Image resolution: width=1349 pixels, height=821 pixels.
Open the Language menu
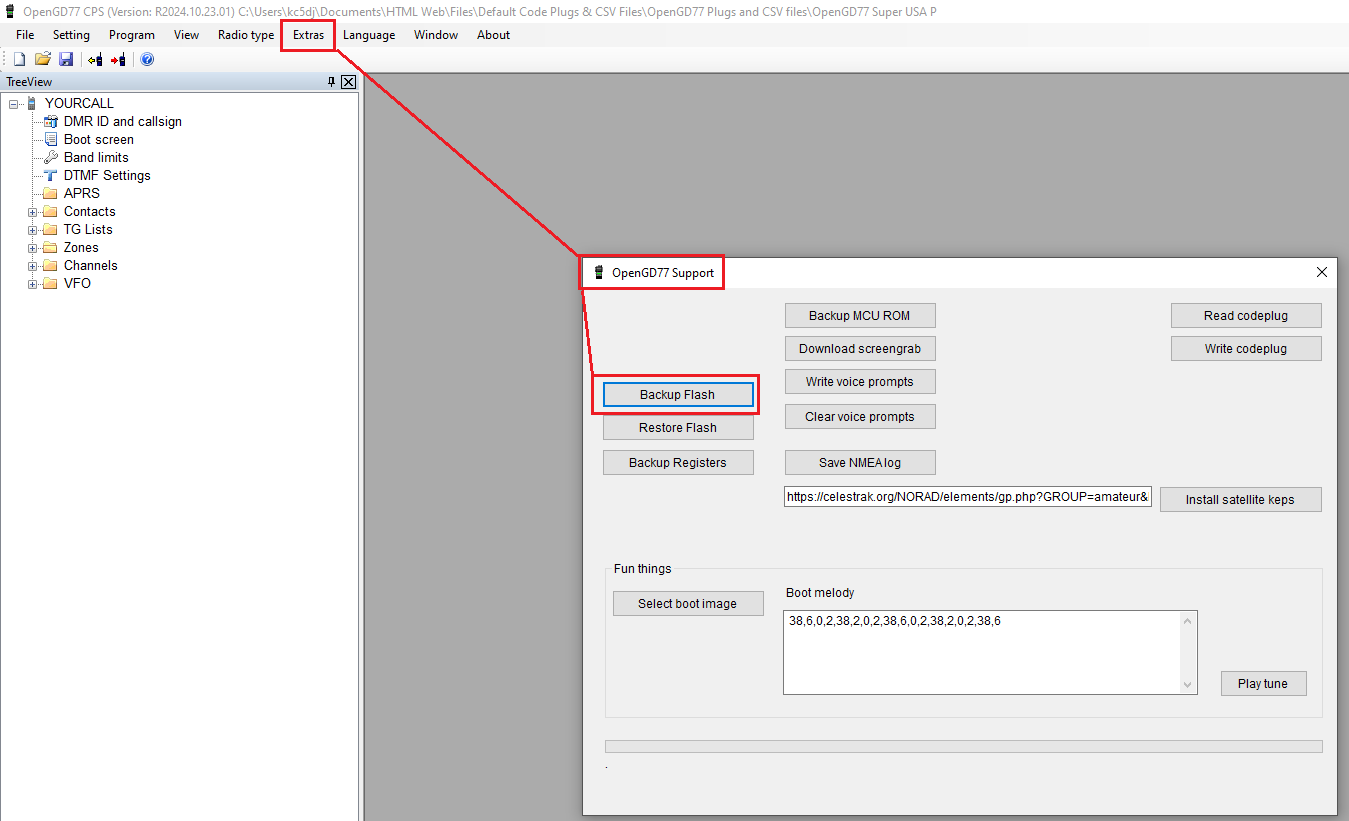click(369, 35)
